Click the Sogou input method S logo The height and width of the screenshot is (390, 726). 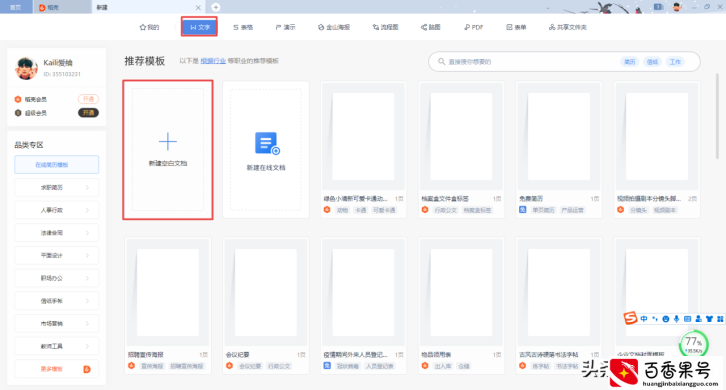[630, 318]
